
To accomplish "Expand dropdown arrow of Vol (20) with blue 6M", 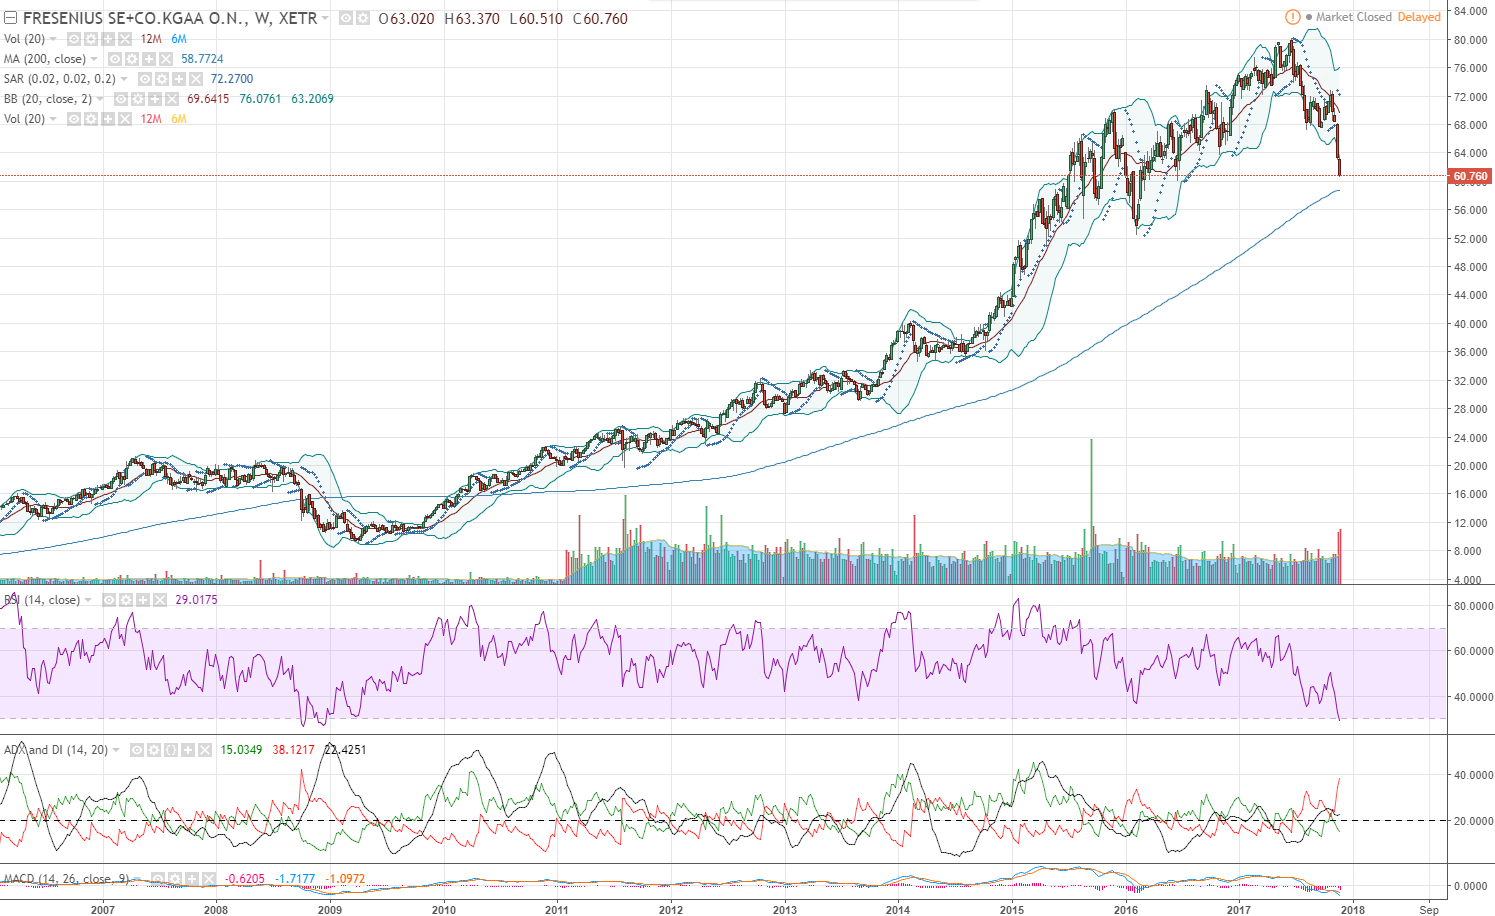I will (x=54, y=39).
